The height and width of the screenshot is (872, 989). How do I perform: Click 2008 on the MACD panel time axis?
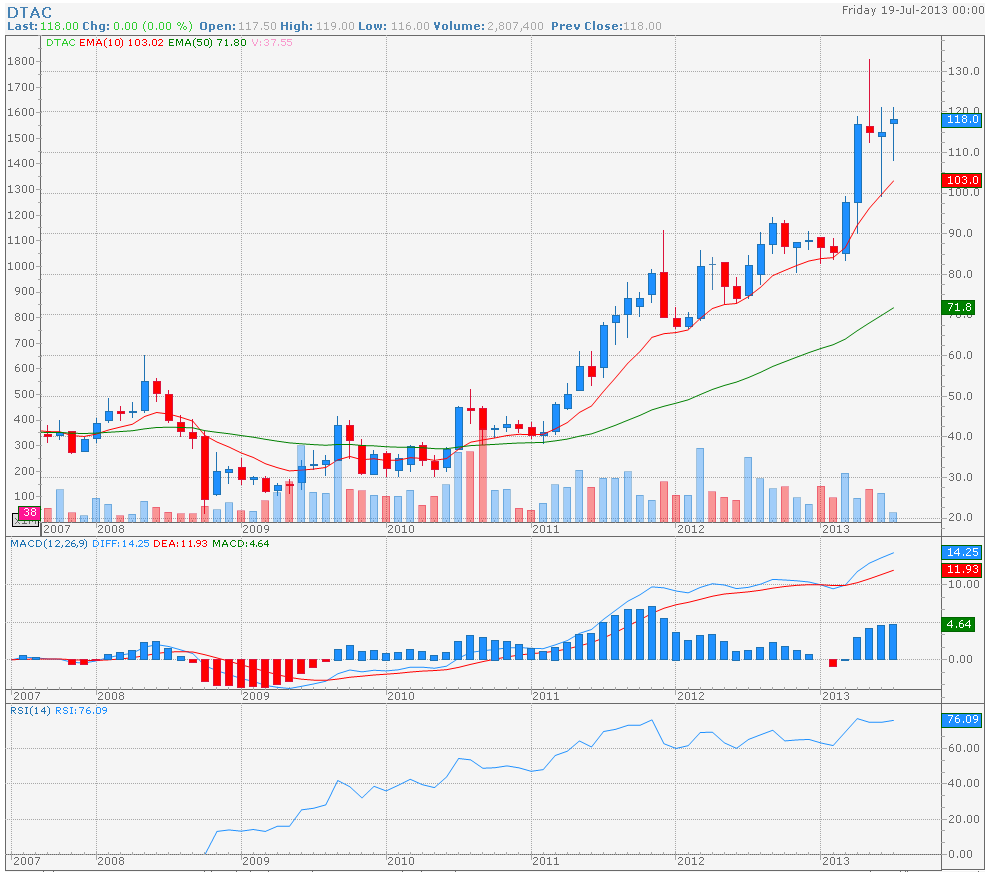(x=111, y=696)
